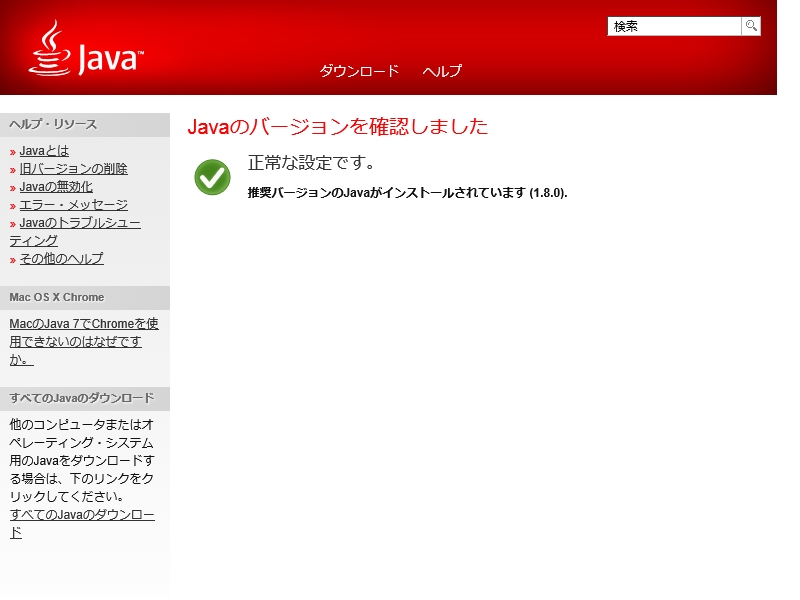The height and width of the screenshot is (600, 800).
Task: Open the エラー・メッセージ link
Action: tap(73, 205)
